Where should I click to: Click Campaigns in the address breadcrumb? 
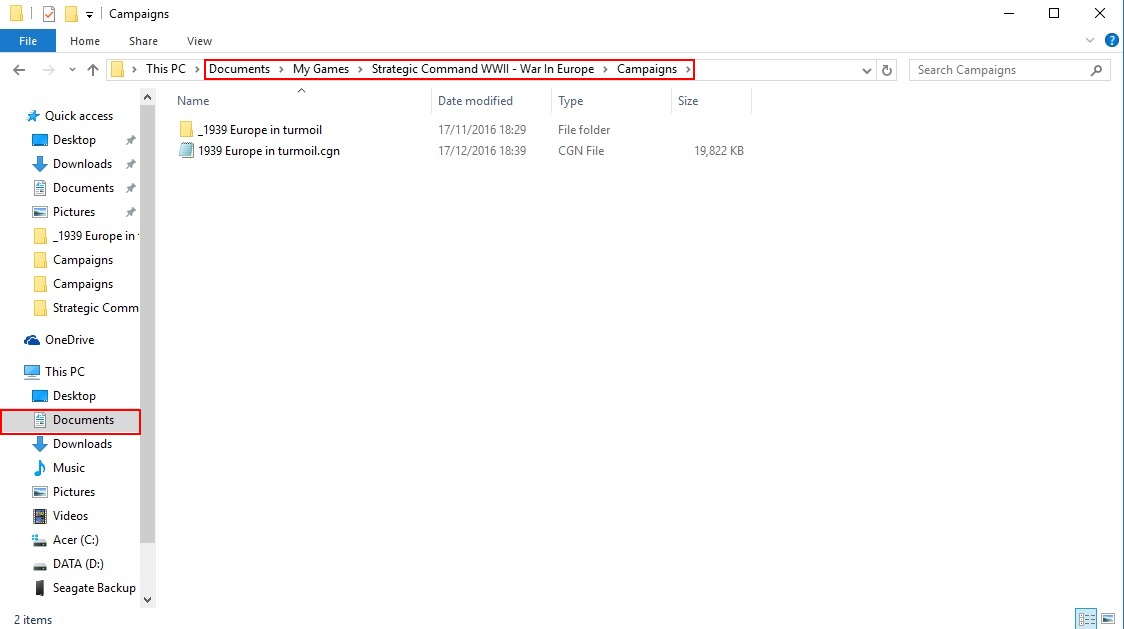coord(647,69)
